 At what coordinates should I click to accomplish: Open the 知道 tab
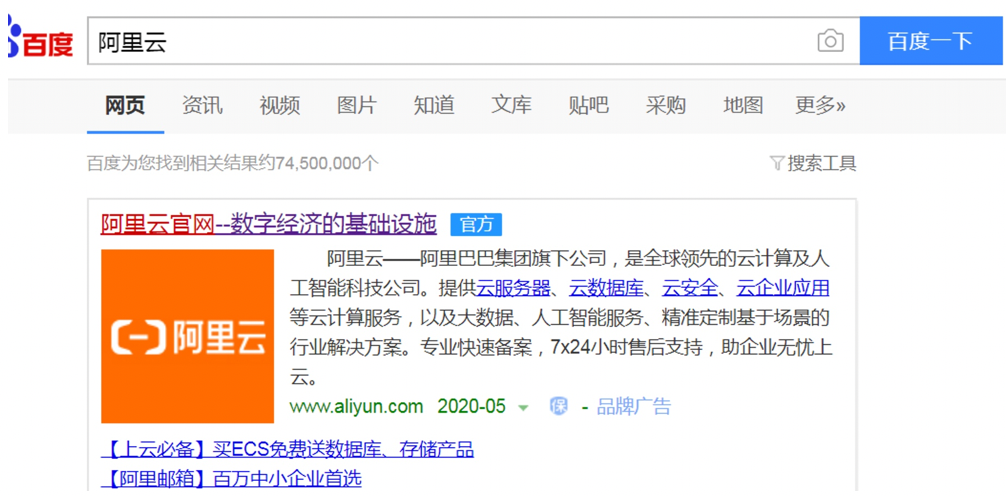click(x=434, y=105)
